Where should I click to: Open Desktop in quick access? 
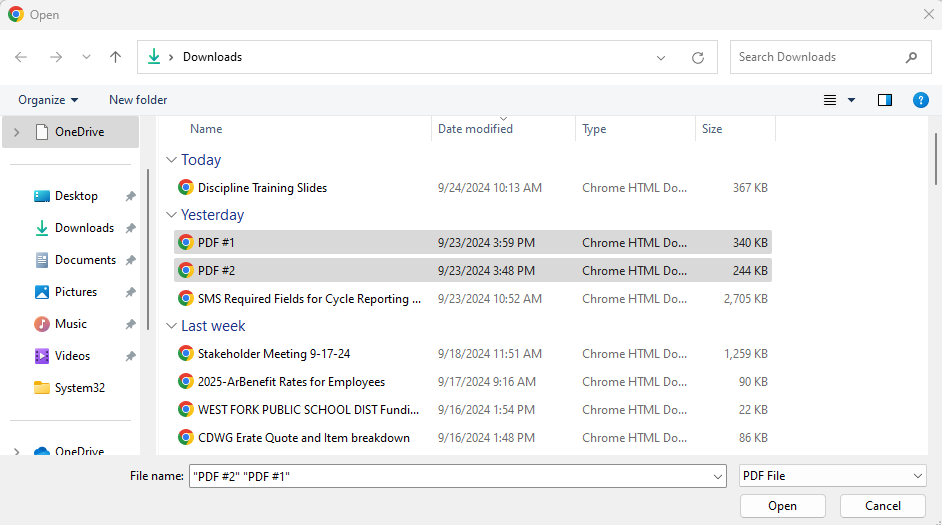(x=76, y=196)
